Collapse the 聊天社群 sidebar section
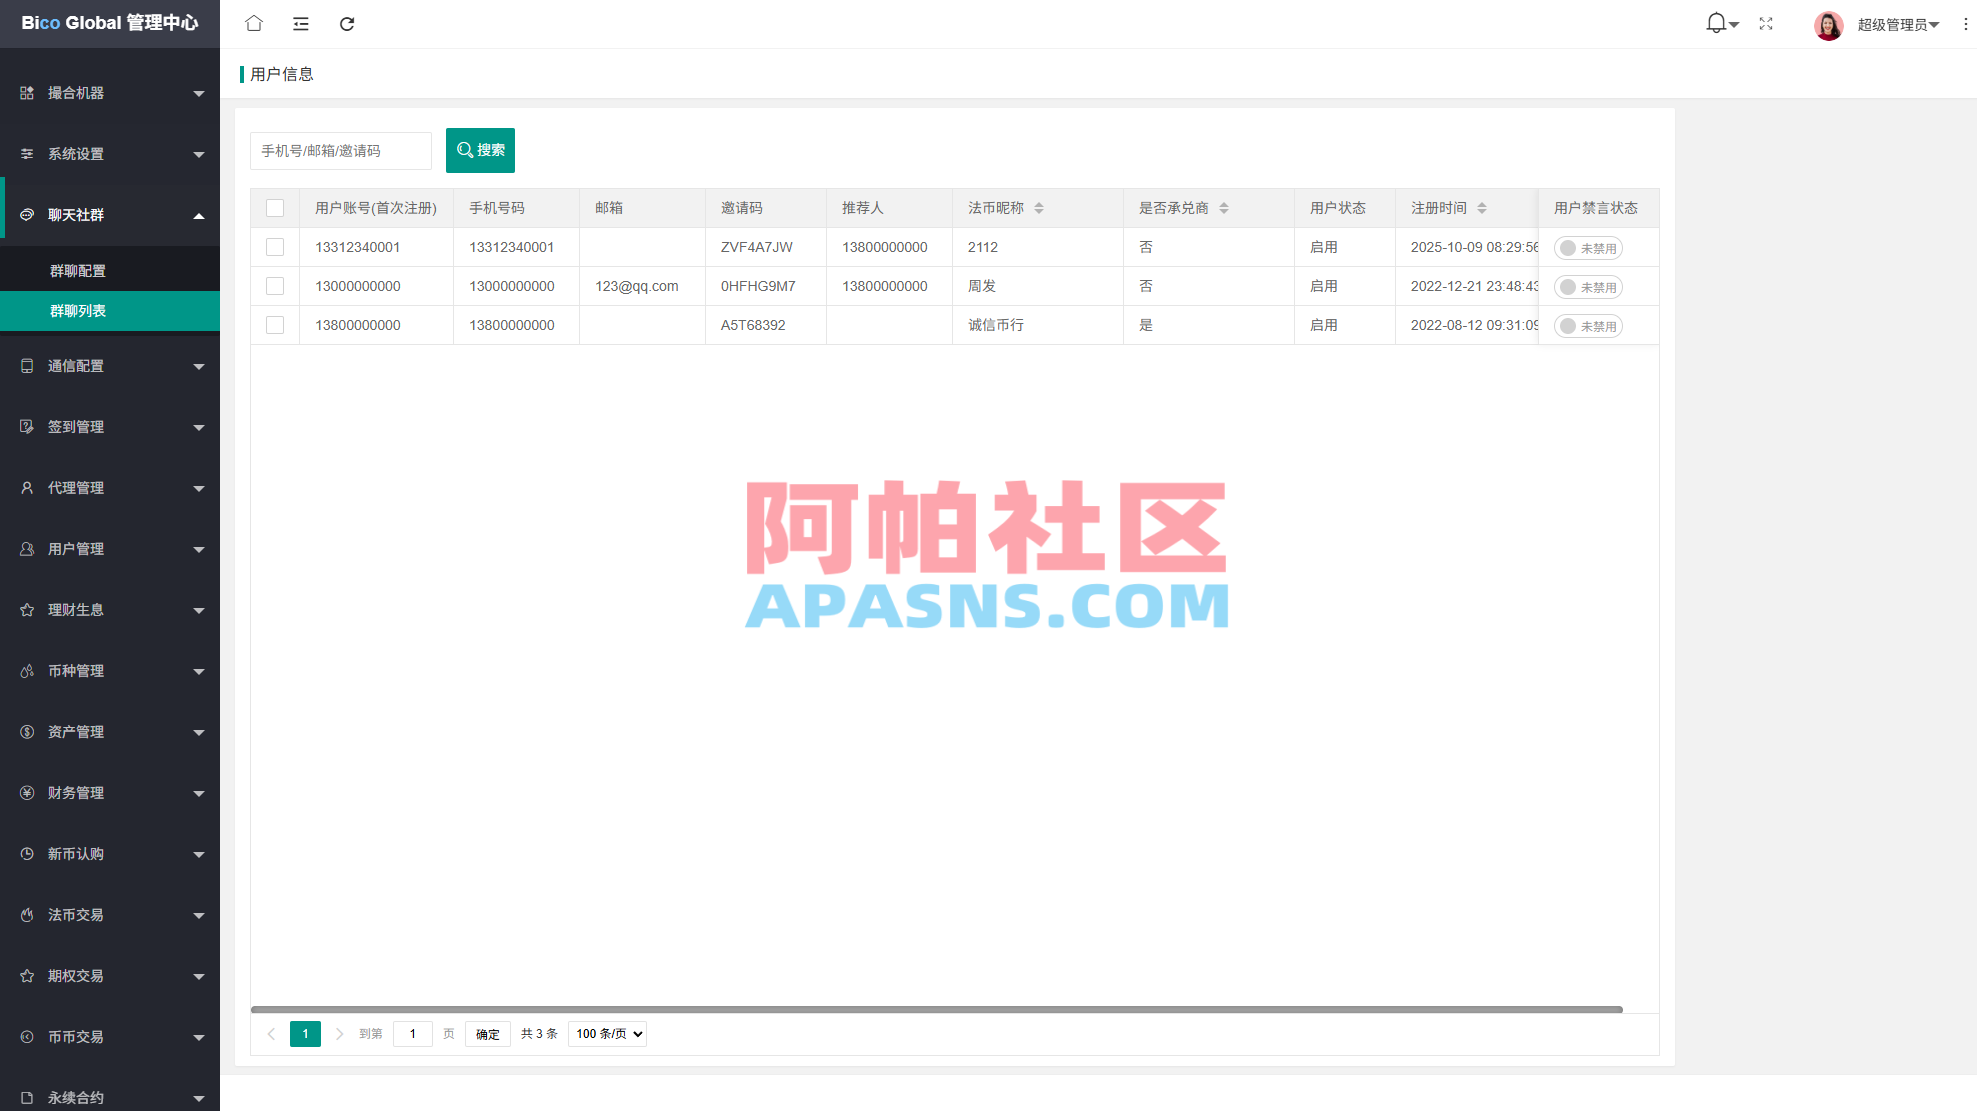Viewport: 1977px width, 1111px height. coord(110,213)
